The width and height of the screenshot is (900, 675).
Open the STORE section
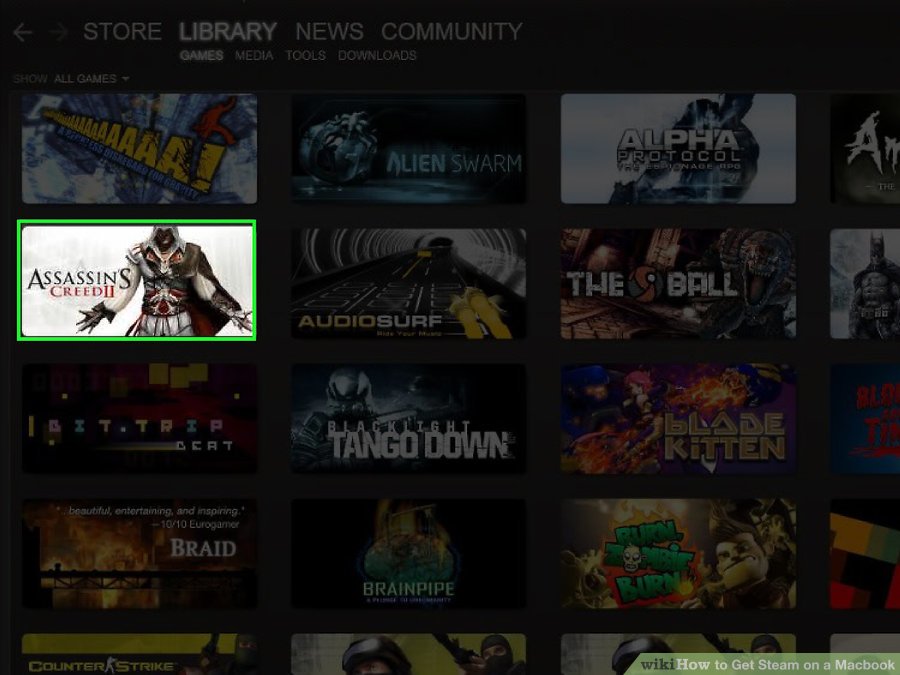[x=122, y=32]
